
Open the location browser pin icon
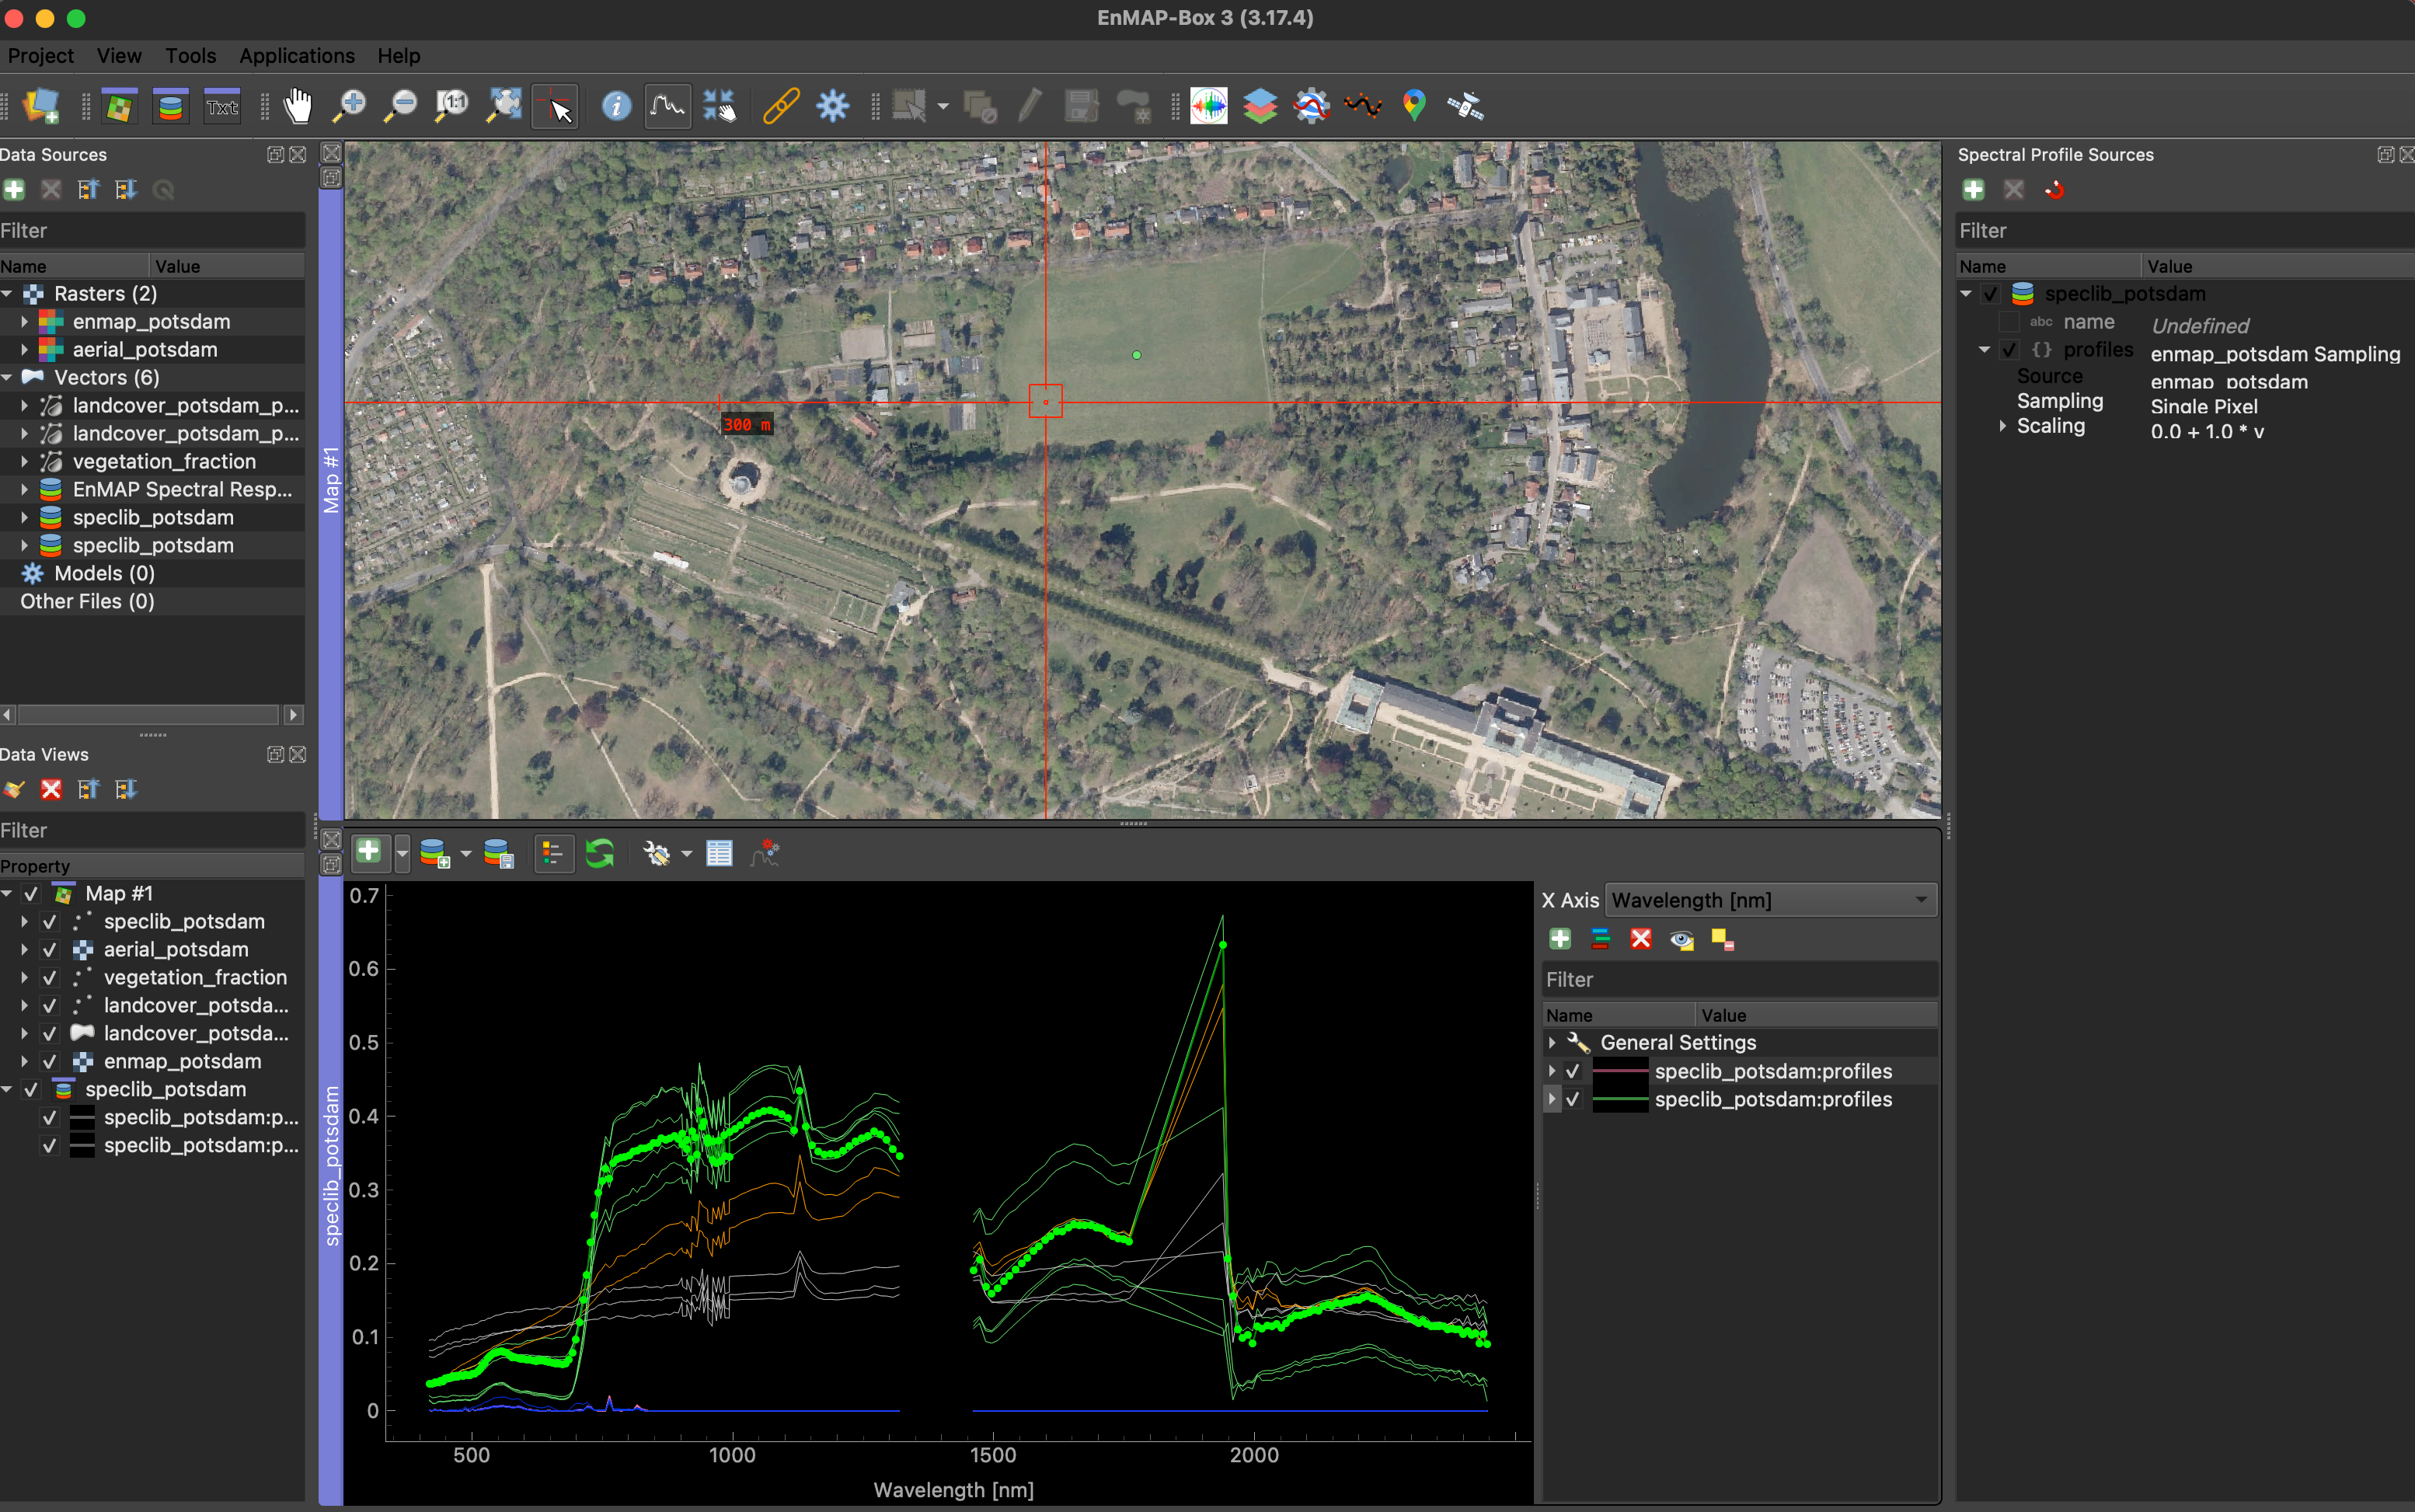point(1414,105)
